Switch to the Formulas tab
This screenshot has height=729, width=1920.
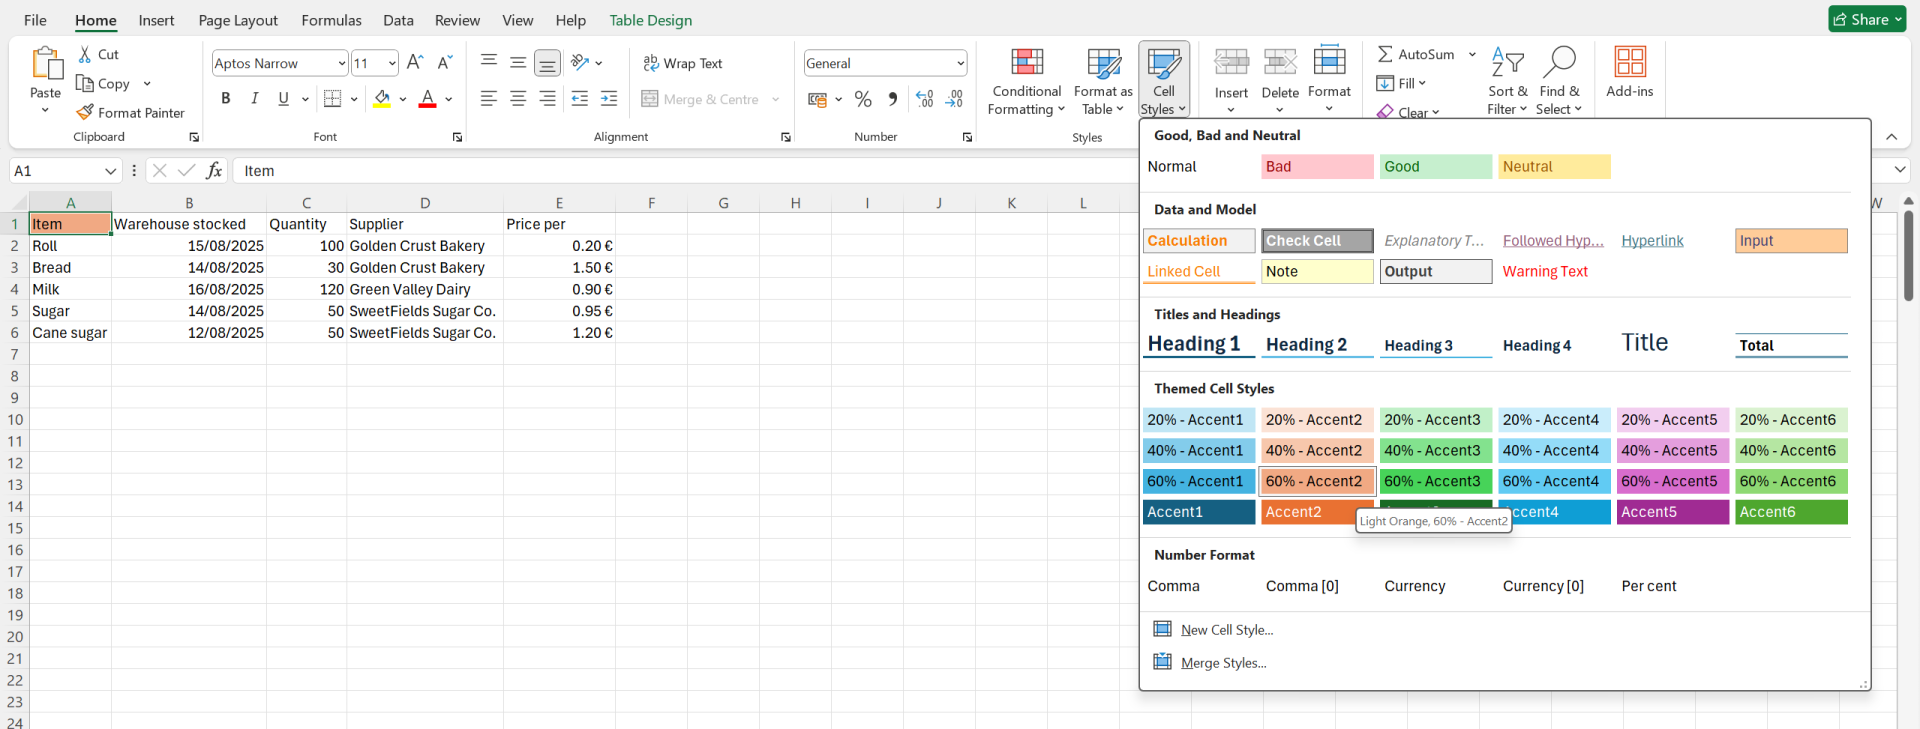click(x=331, y=20)
